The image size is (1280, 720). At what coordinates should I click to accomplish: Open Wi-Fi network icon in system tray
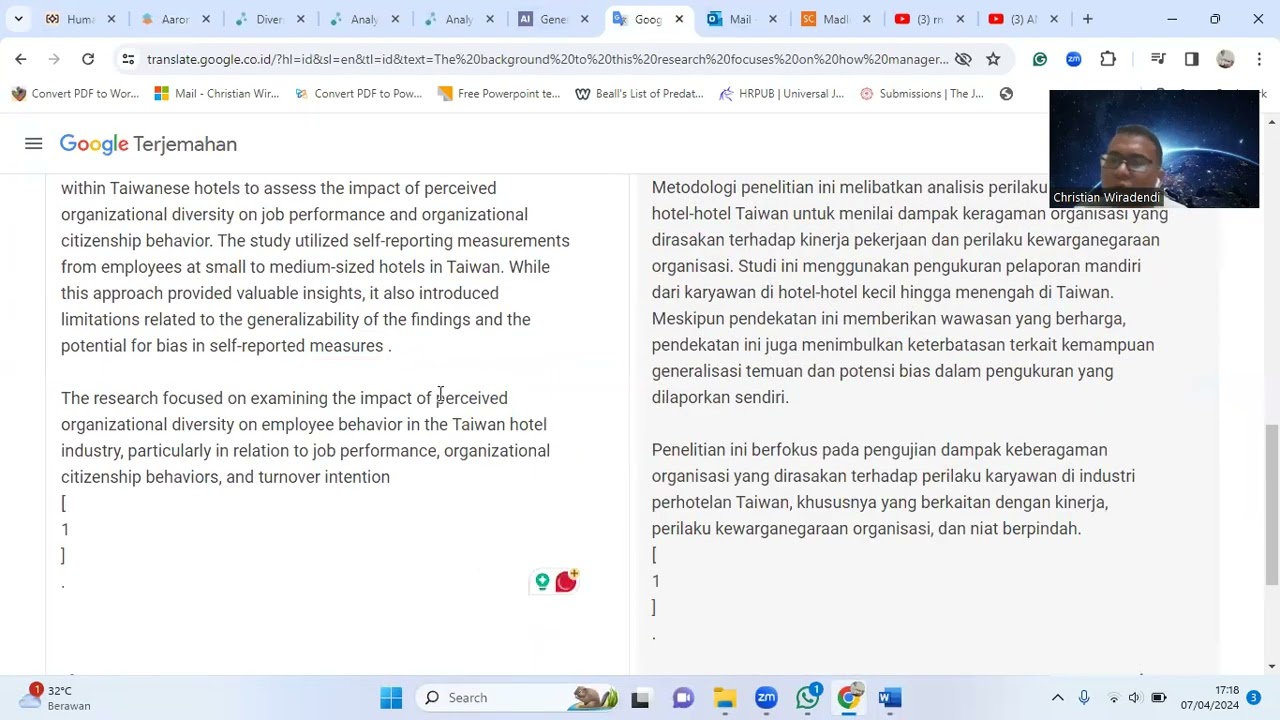coord(1112,697)
